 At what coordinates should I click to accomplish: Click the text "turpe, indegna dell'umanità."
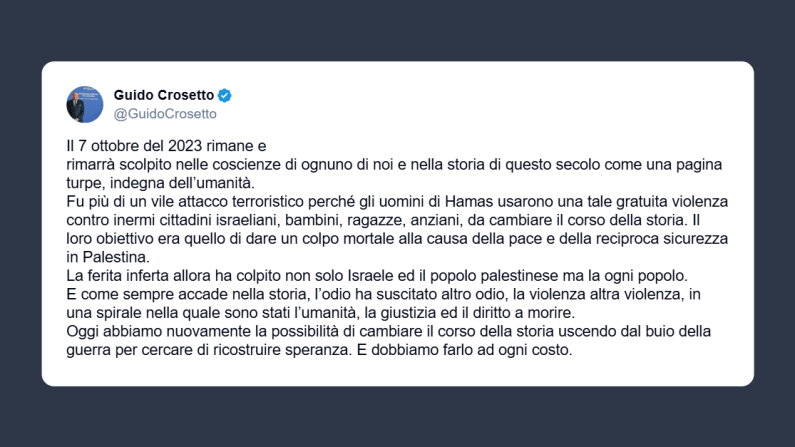click(147, 181)
